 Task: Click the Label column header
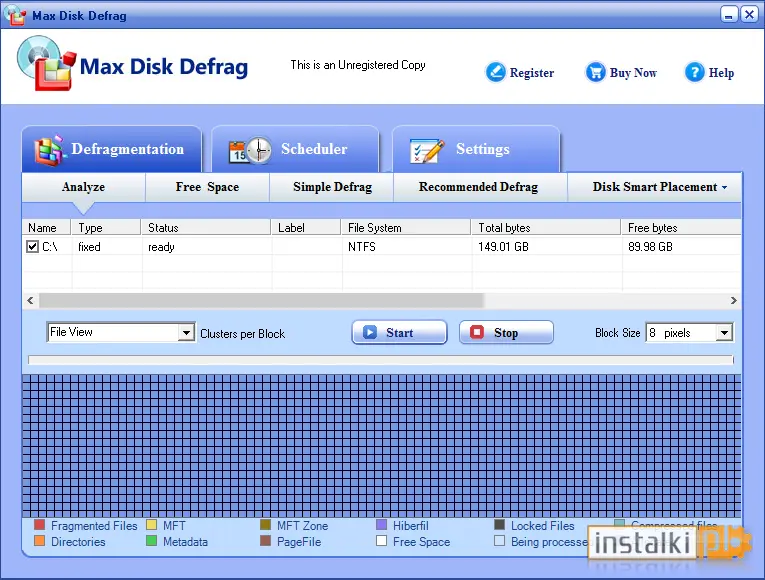pyautogui.click(x=306, y=227)
